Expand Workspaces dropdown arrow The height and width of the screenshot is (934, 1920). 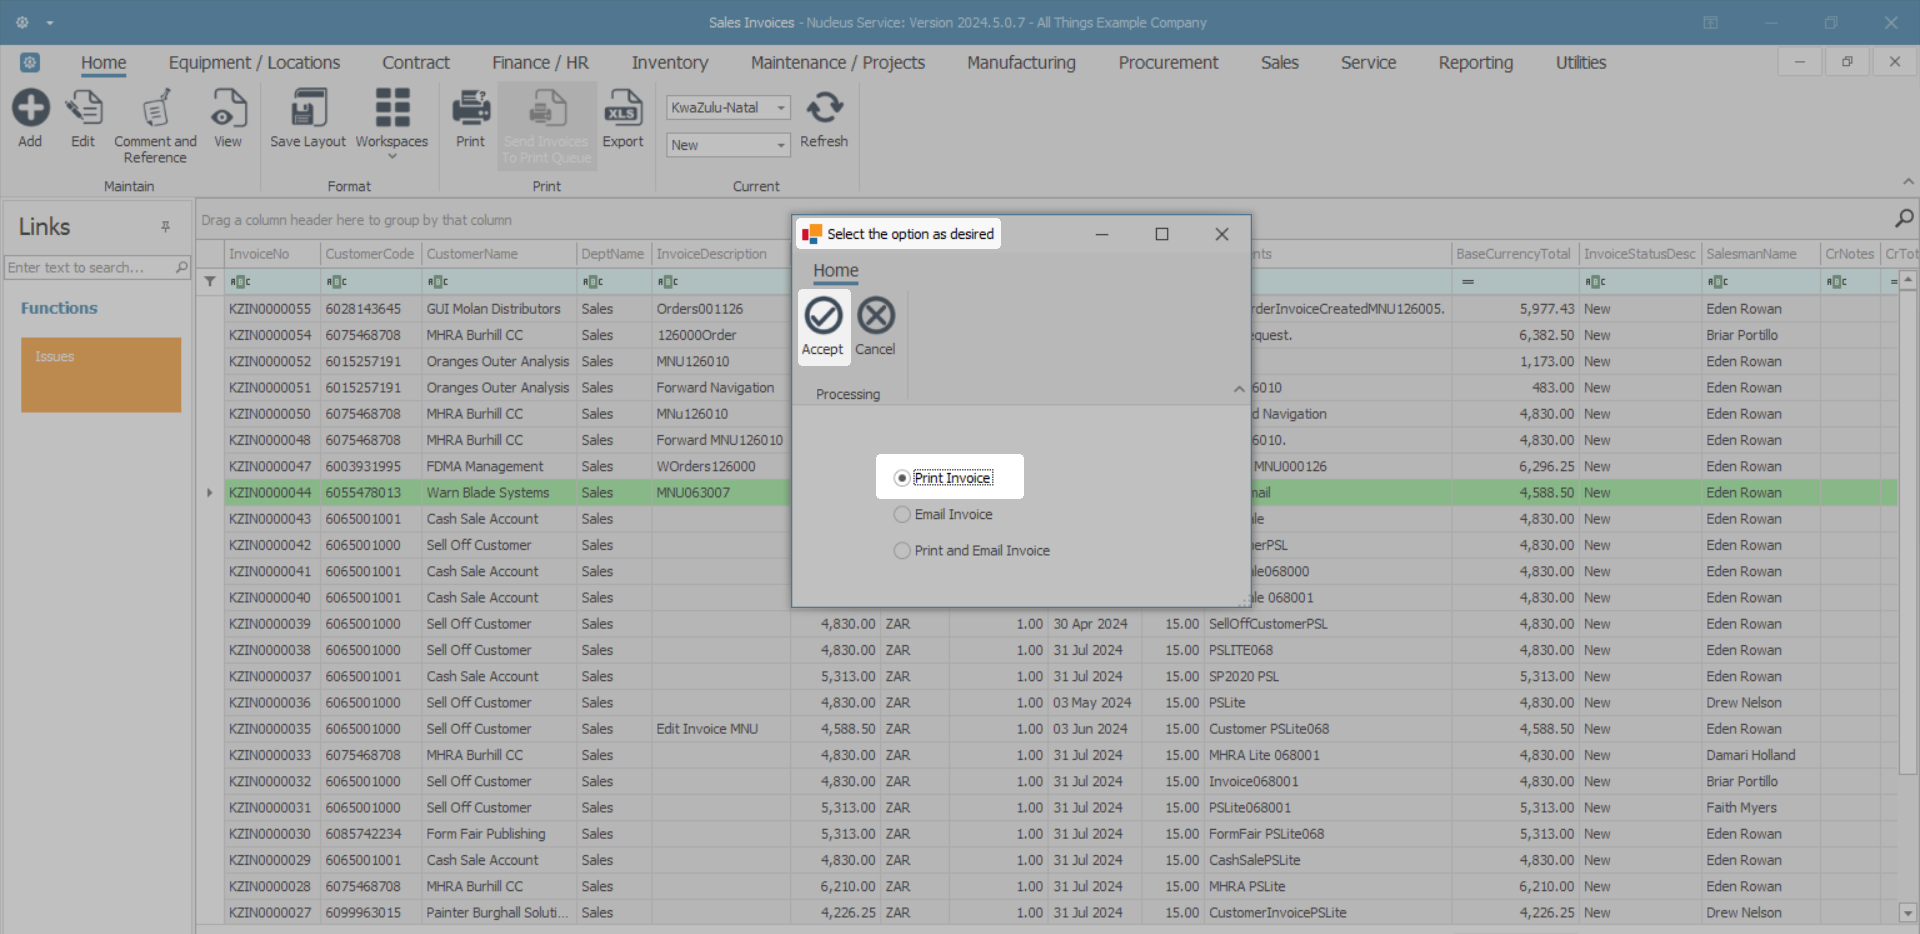tap(392, 156)
